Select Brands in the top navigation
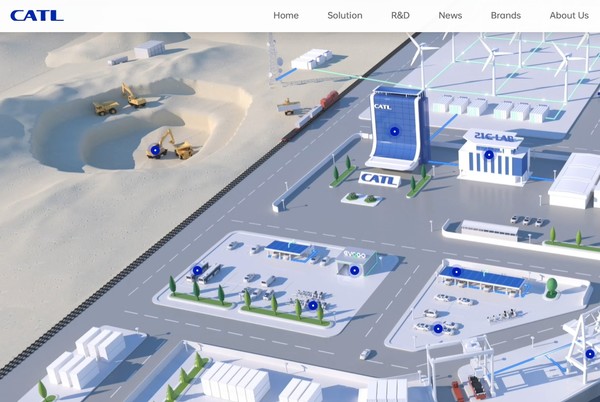The image size is (600, 402). 506,15
